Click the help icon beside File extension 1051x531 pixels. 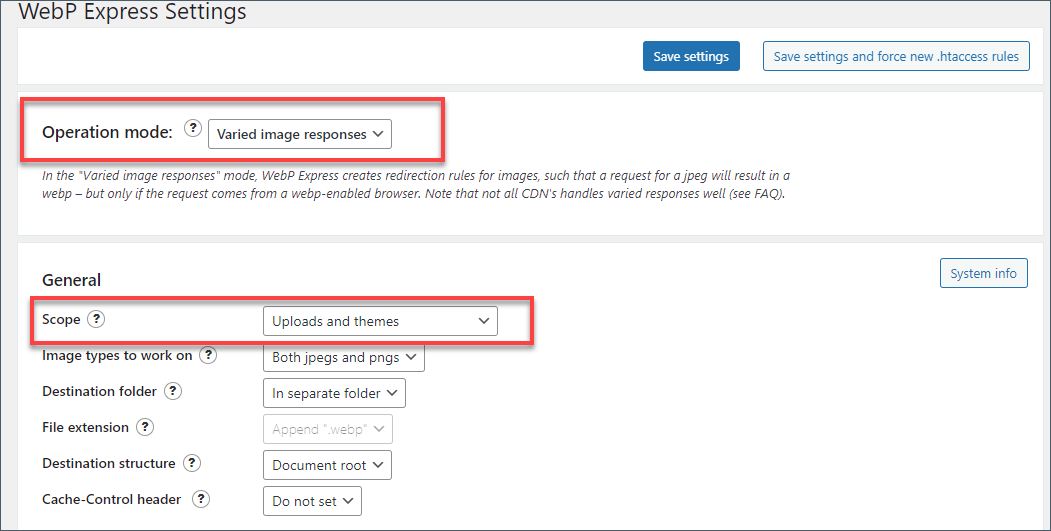coord(145,427)
